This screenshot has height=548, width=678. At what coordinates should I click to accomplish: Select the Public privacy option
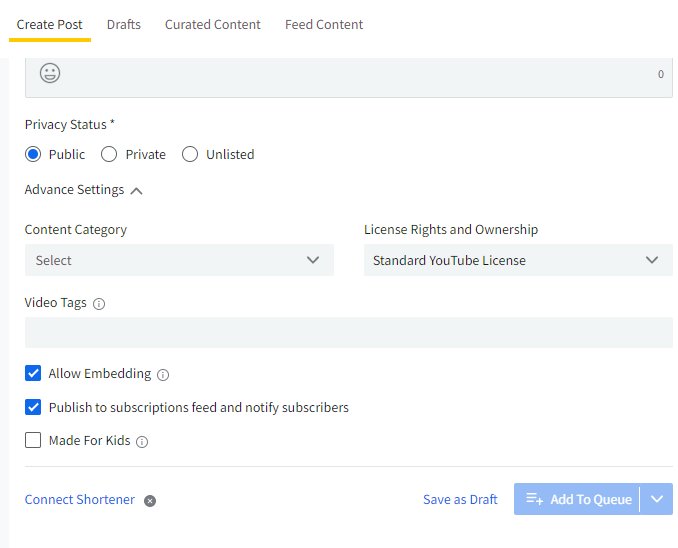point(33,154)
